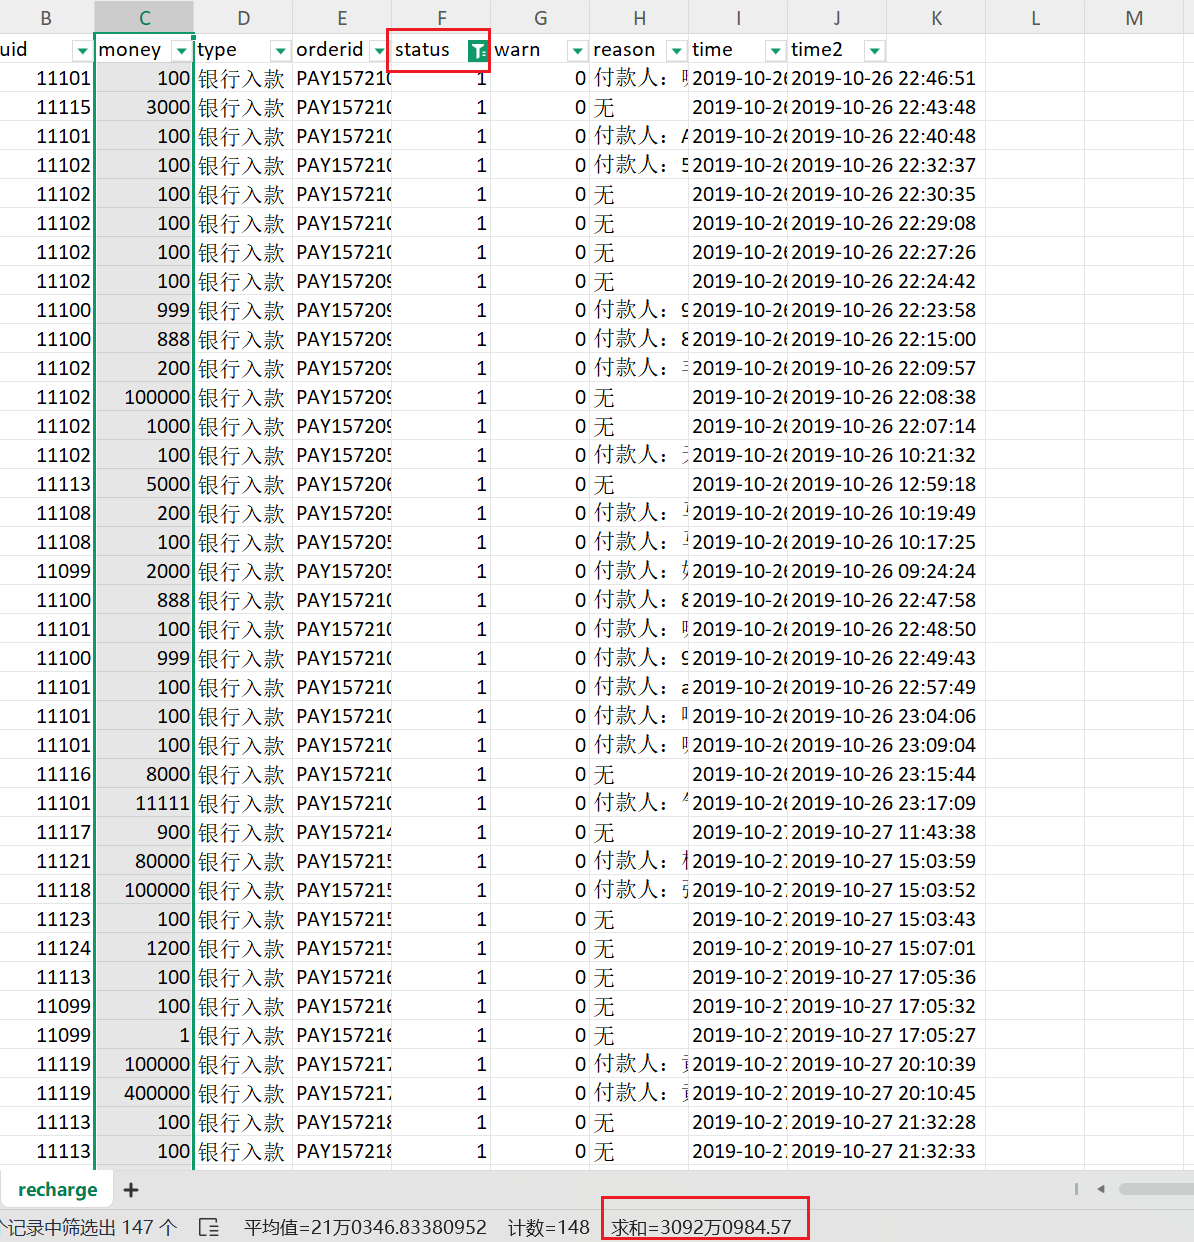The height and width of the screenshot is (1242, 1194).
Task: Open the orderid filter dropdown
Action: pyautogui.click(x=379, y=51)
